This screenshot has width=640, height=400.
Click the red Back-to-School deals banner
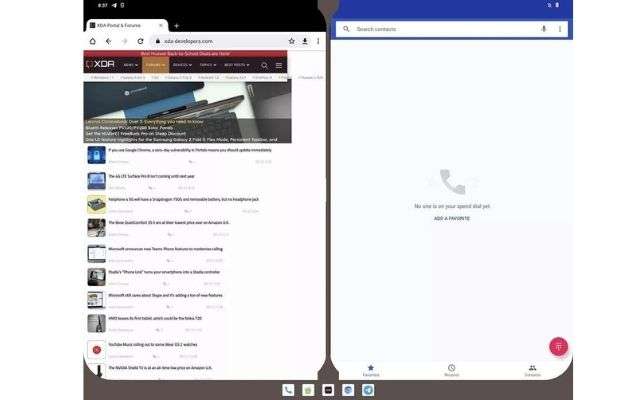(x=185, y=53)
